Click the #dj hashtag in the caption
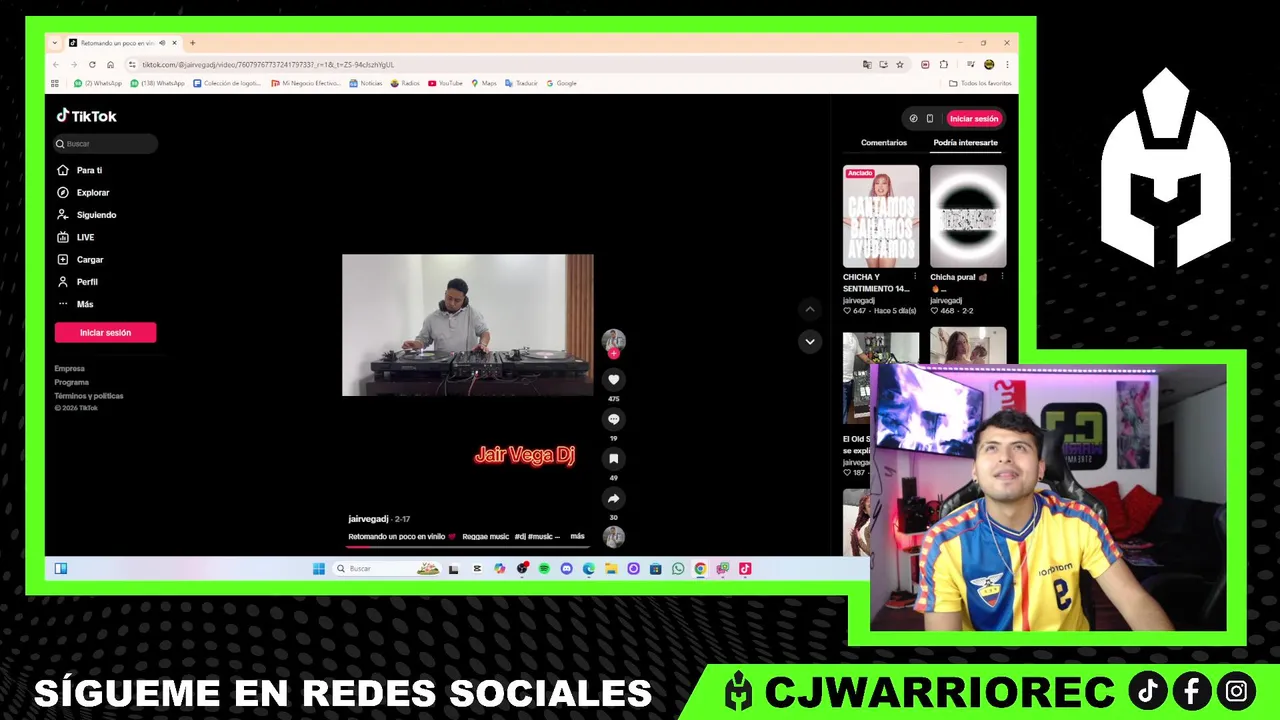The width and height of the screenshot is (1280, 720). click(520, 537)
